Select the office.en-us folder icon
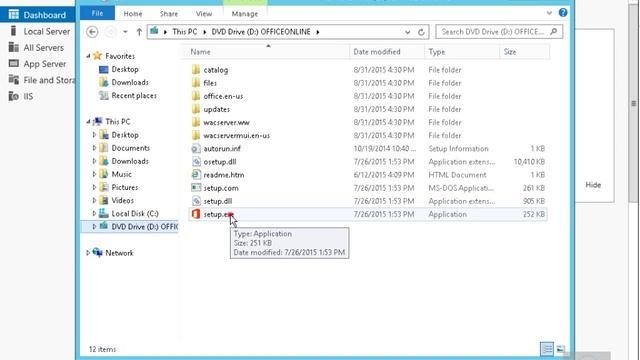Viewport: 640px width, 360px height. point(196,96)
